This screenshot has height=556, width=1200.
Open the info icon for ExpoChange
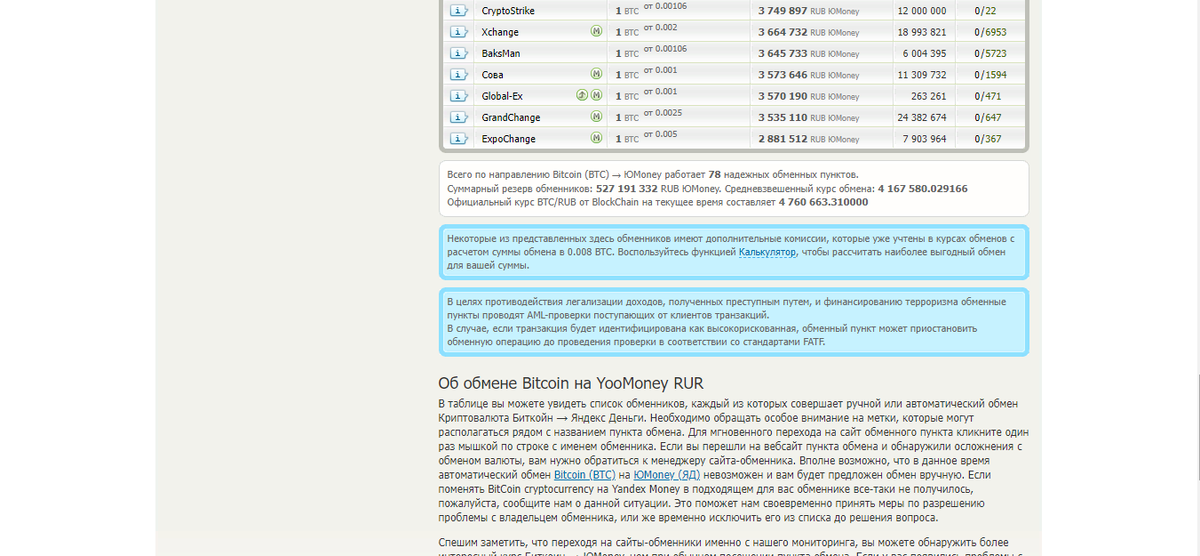(458, 139)
